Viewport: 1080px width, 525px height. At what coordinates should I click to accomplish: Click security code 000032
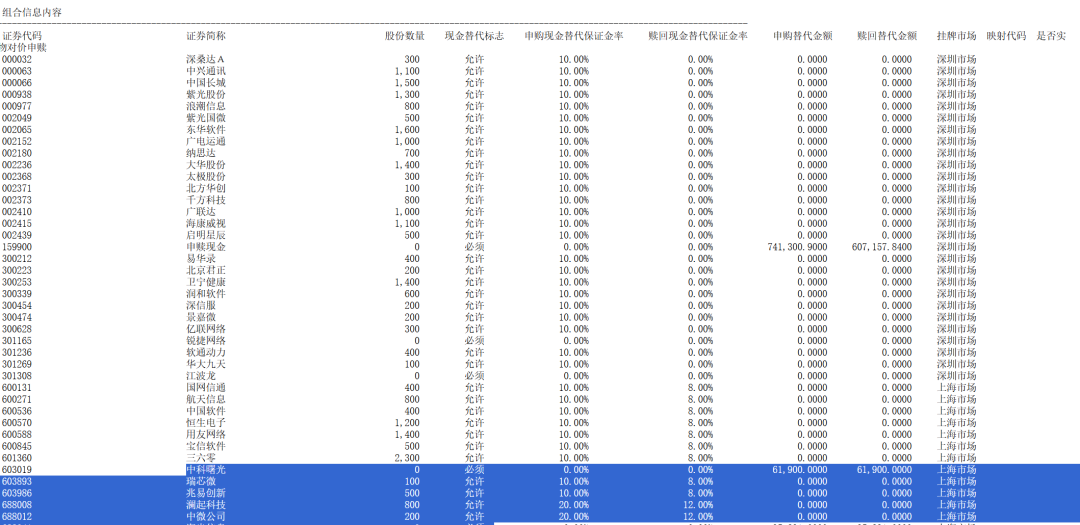(x=17, y=59)
